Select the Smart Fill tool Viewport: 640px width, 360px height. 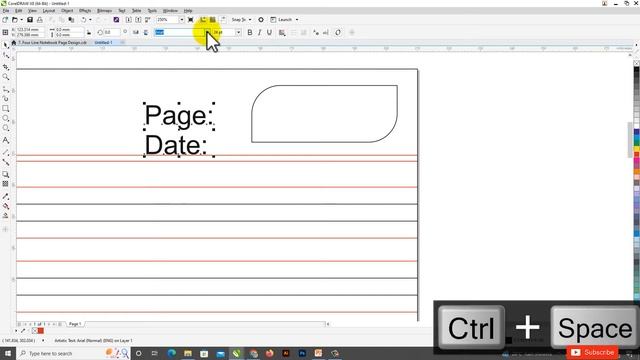pyautogui.click(x=6, y=216)
